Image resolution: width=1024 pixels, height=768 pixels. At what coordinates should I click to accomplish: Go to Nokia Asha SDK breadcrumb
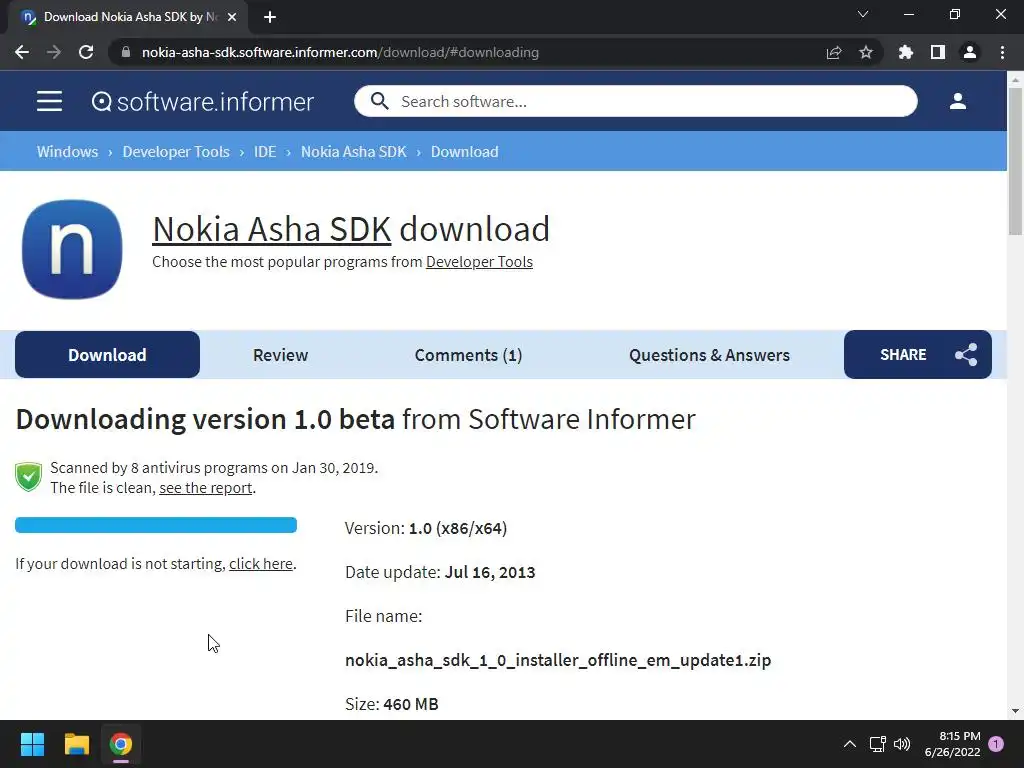click(x=353, y=152)
